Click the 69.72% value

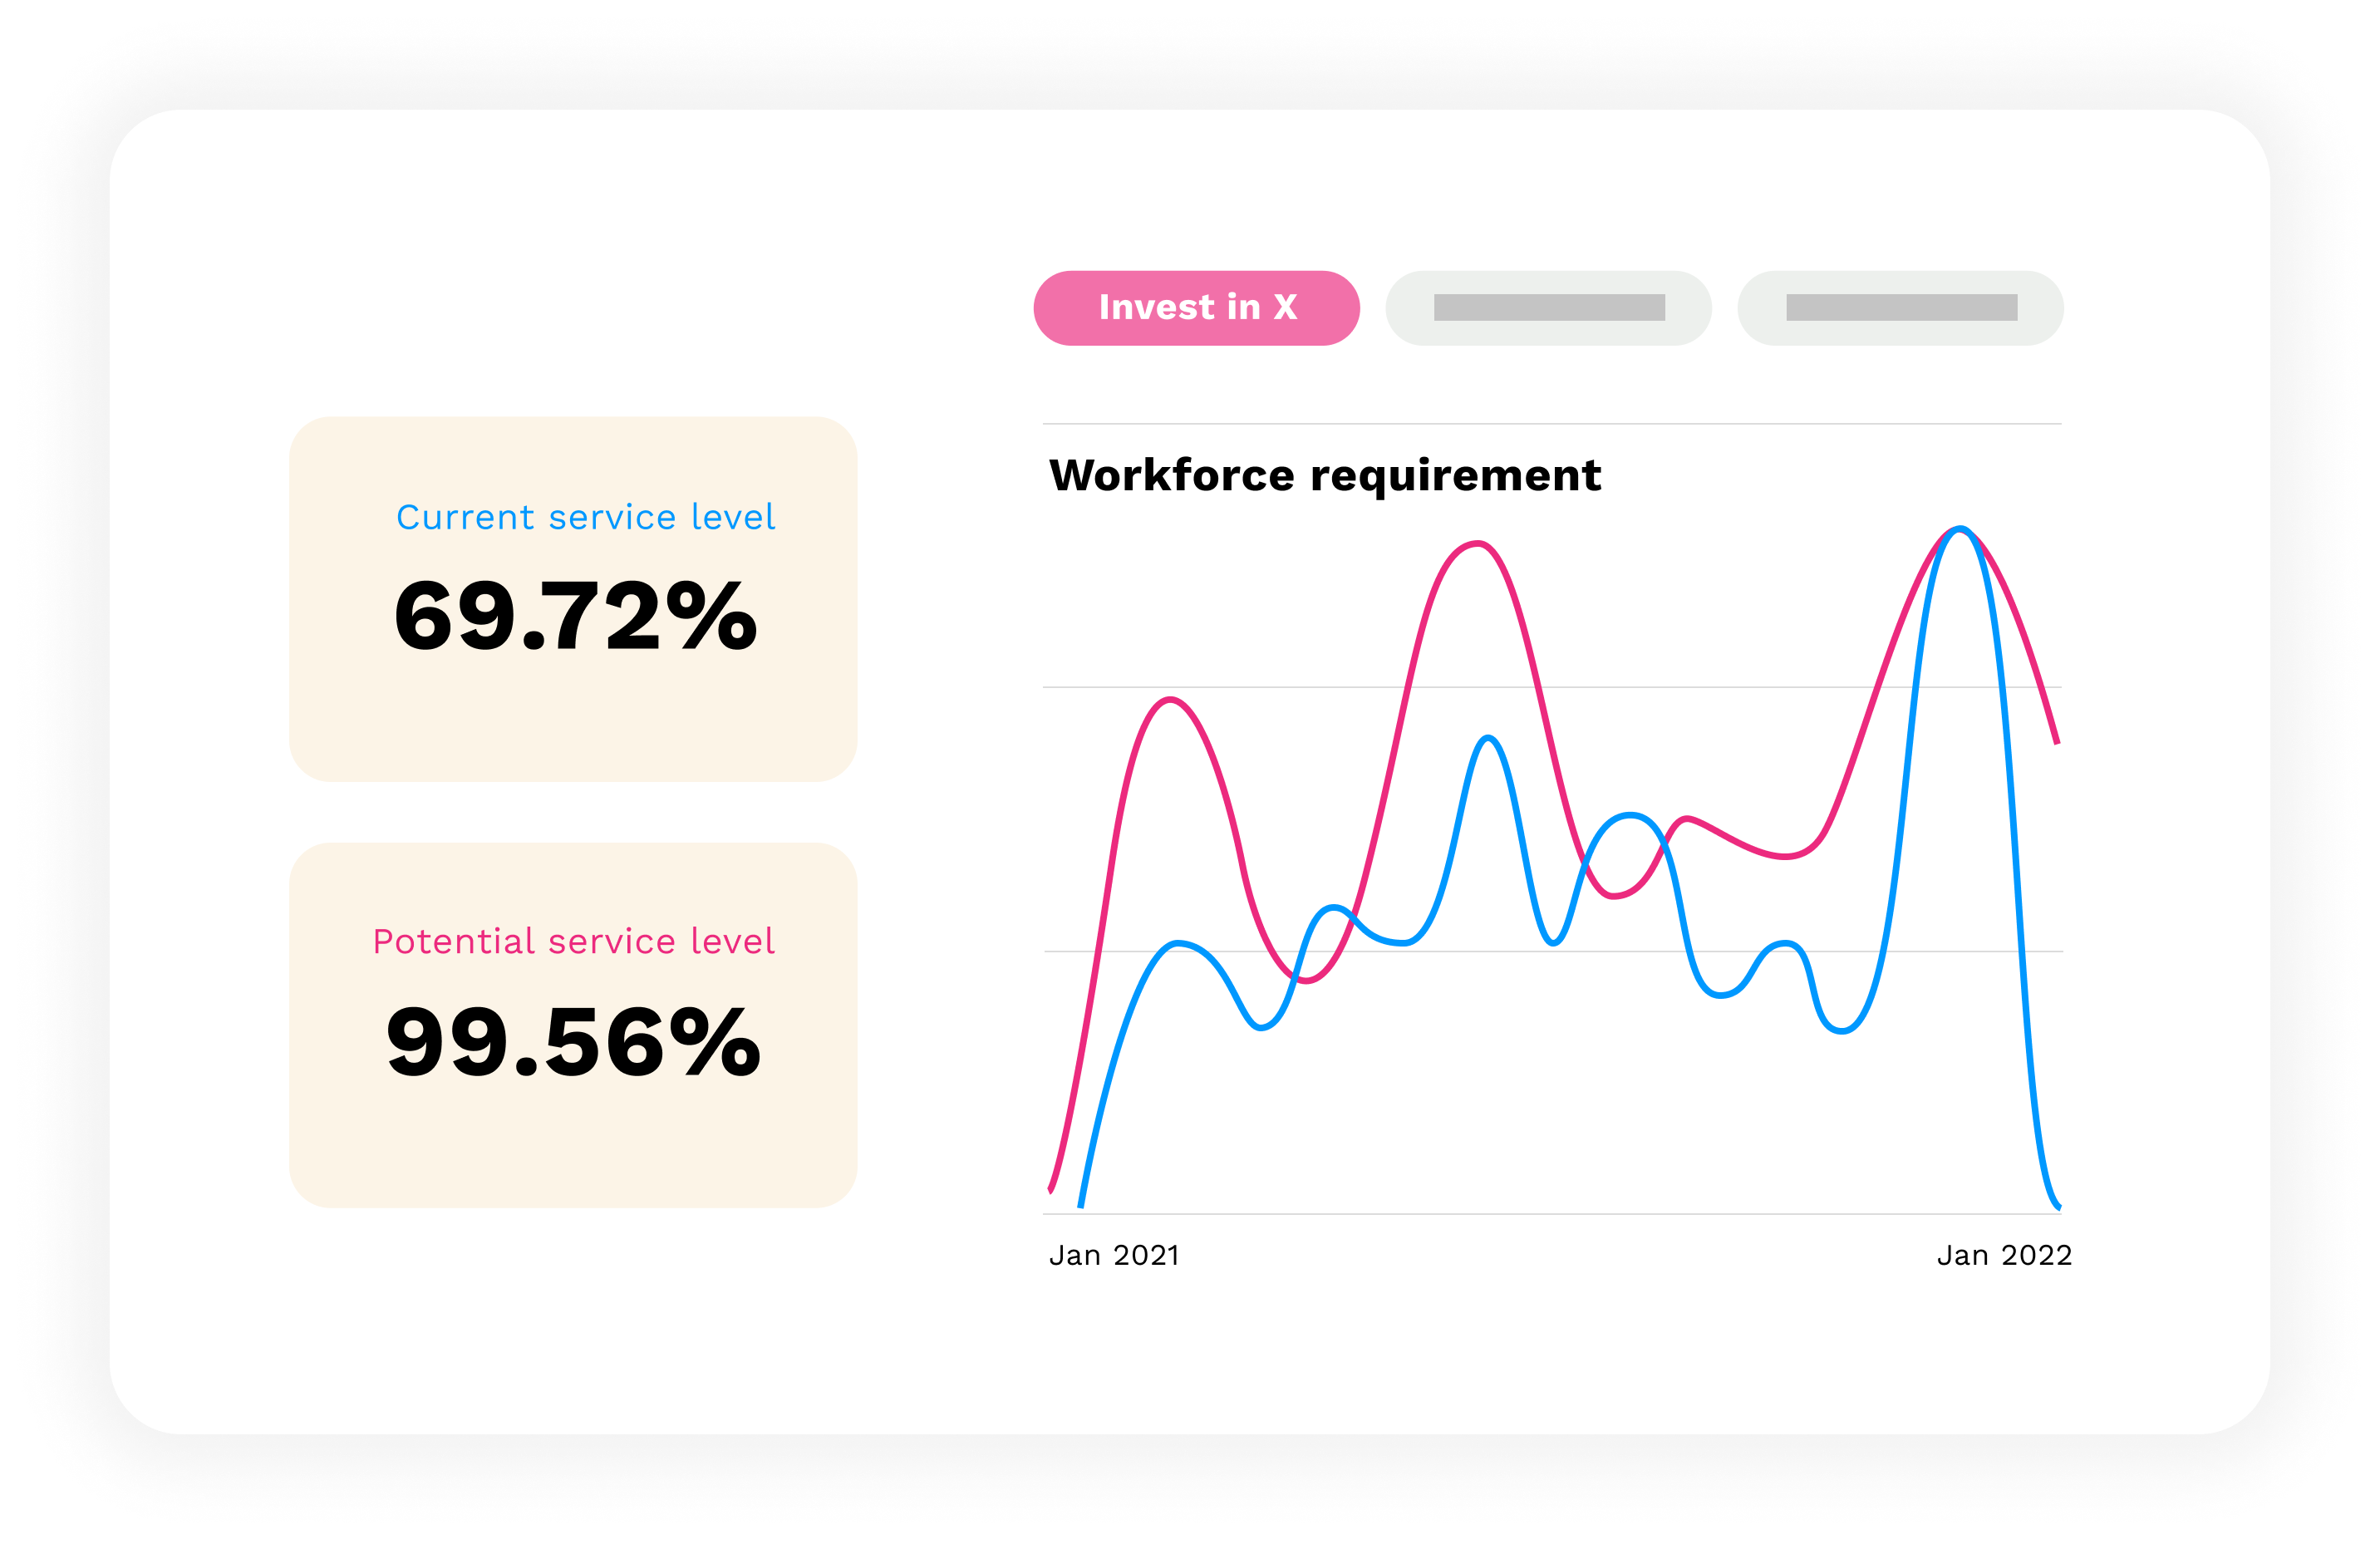[x=575, y=616]
